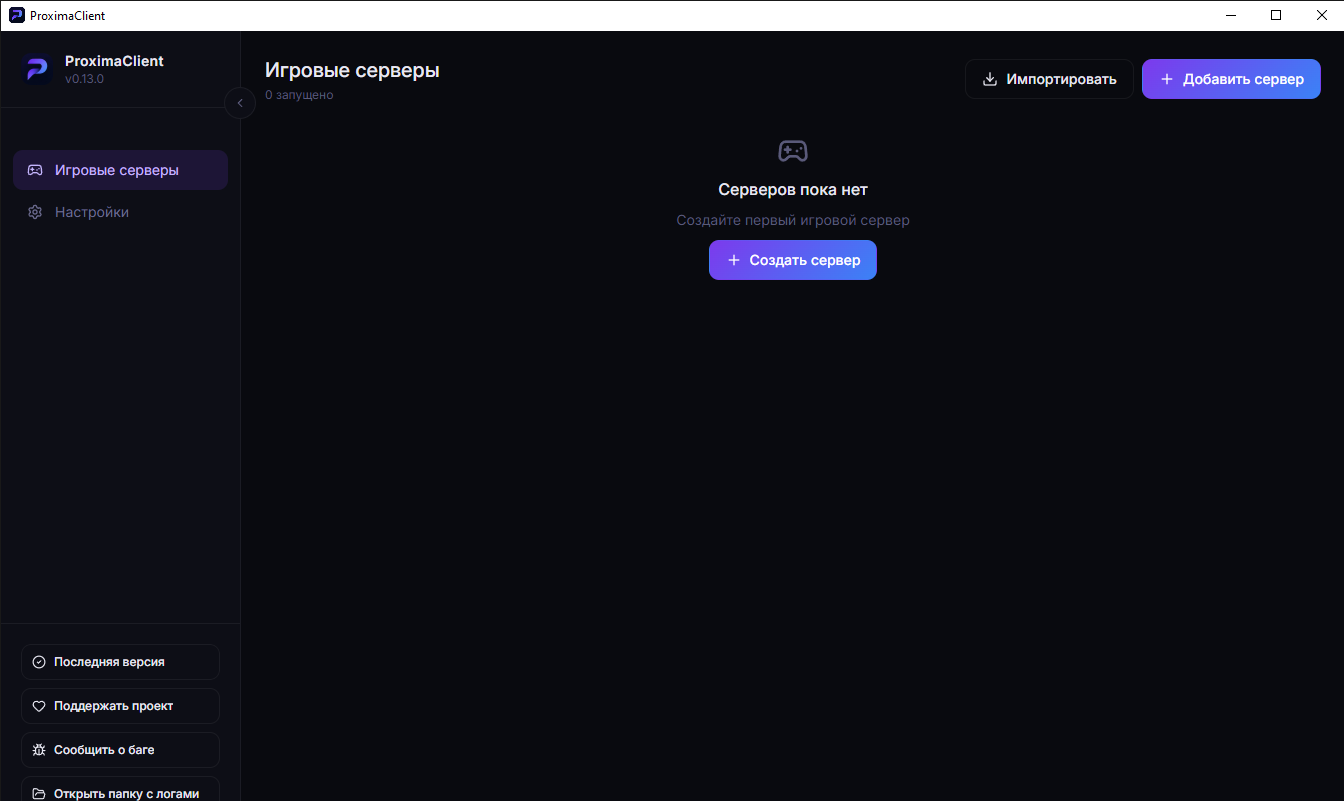Click the gear icon beside Настройки
Screen dimensions: 1344x801
(x=35, y=212)
